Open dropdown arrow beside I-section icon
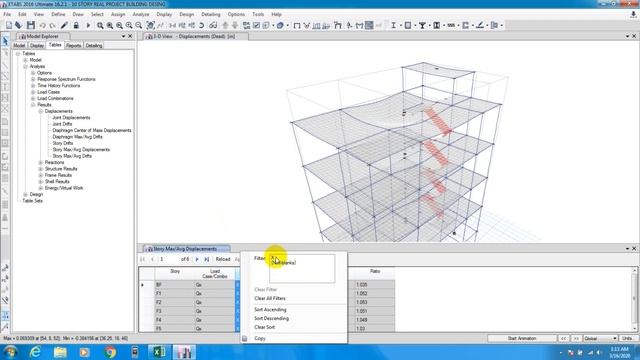 coord(400,26)
